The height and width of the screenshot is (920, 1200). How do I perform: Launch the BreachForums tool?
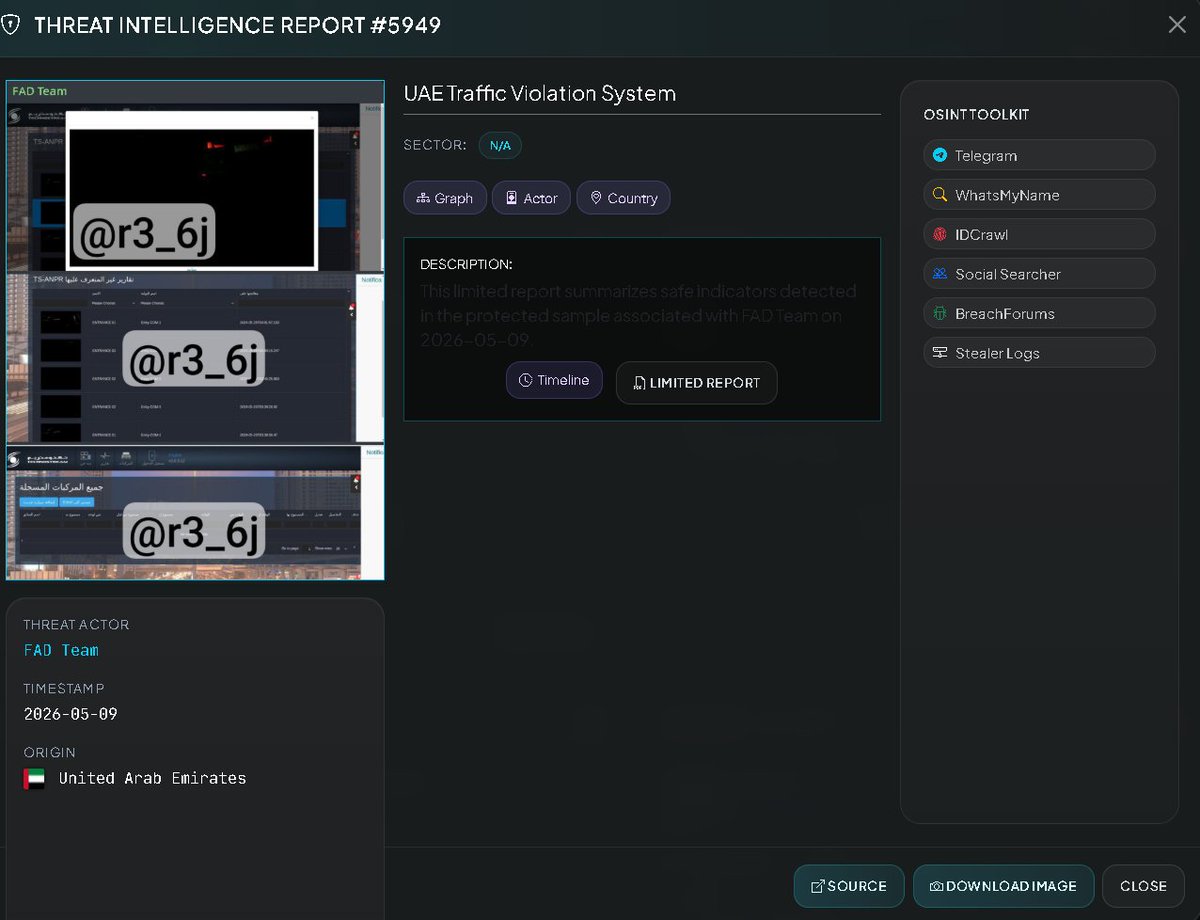[x=1039, y=313]
